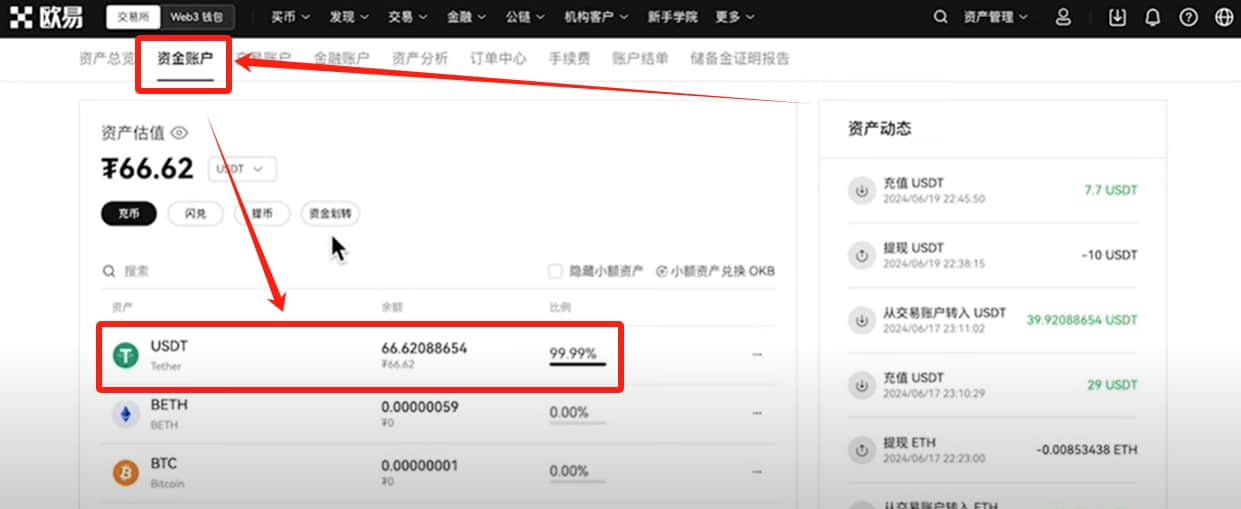
Task: Open the language globe icon
Action: tap(1223, 17)
